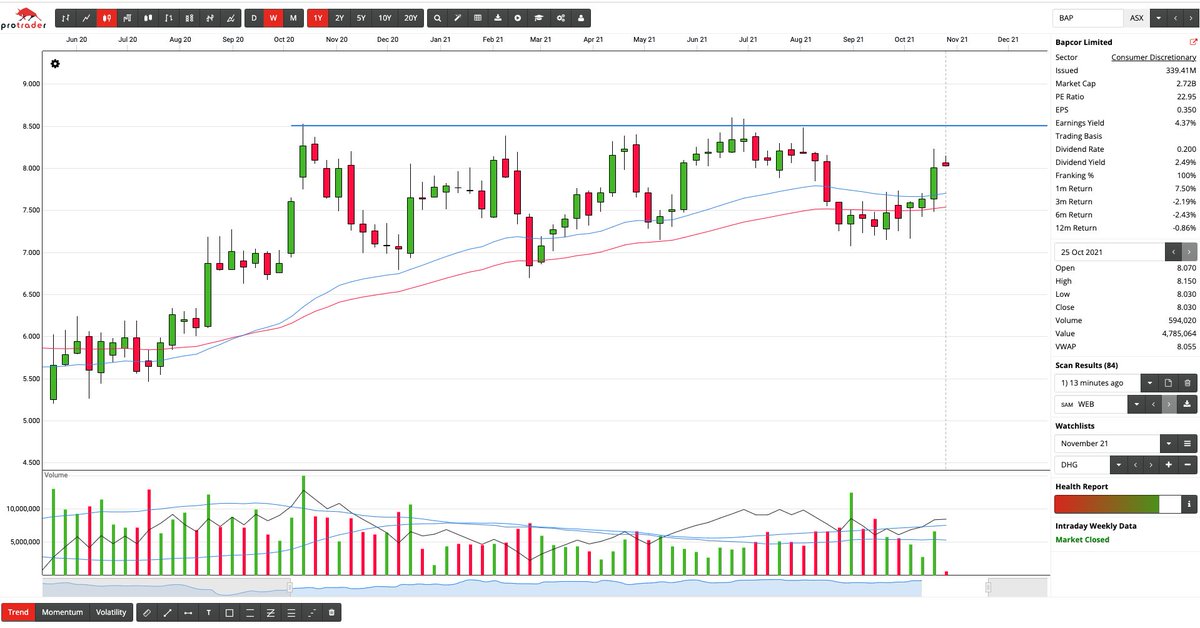Image resolution: width=1200 pixels, height=628 pixels.
Task: Download scan results via WEB row icon
Action: (1187, 404)
